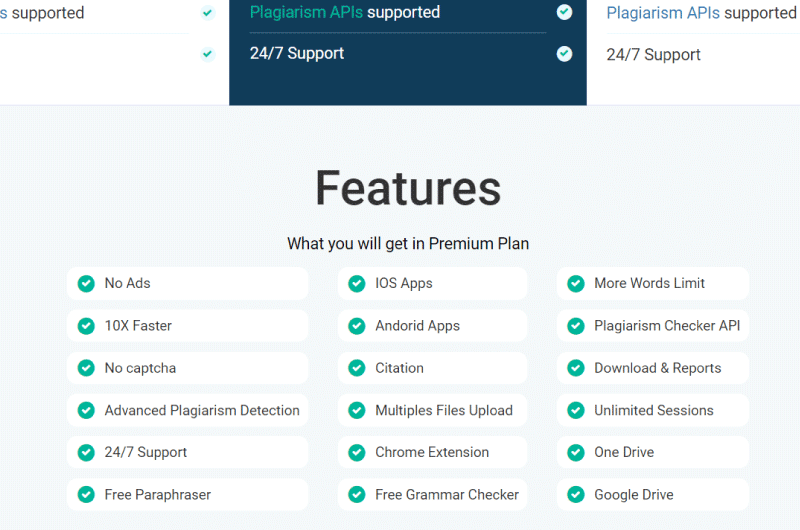Open Plagiarism APIs link in right white card
The width and height of the screenshot is (800, 530).
coord(663,13)
